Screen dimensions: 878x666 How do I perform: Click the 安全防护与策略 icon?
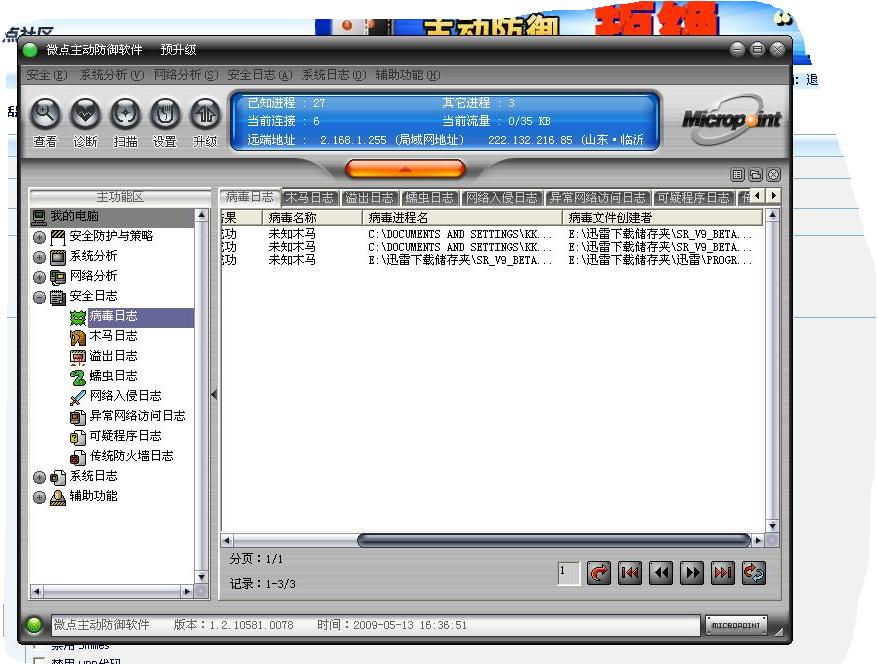tap(58, 237)
